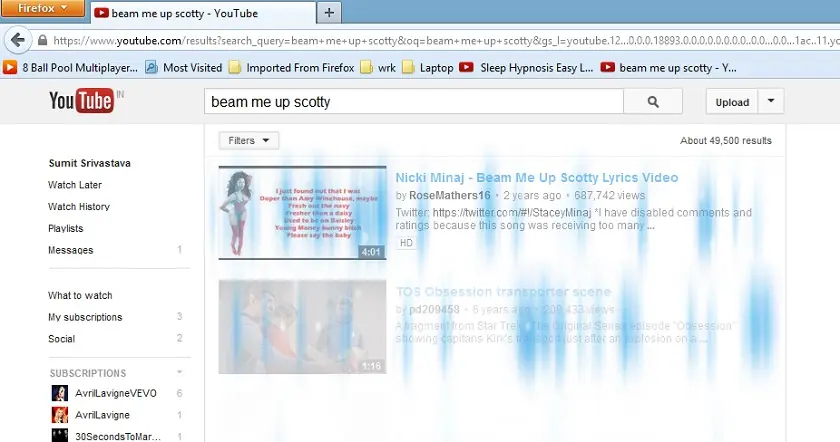The image size is (840, 442).
Task: Open 'TOS Obsession transporter scene' title link
Action: point(503,292)
